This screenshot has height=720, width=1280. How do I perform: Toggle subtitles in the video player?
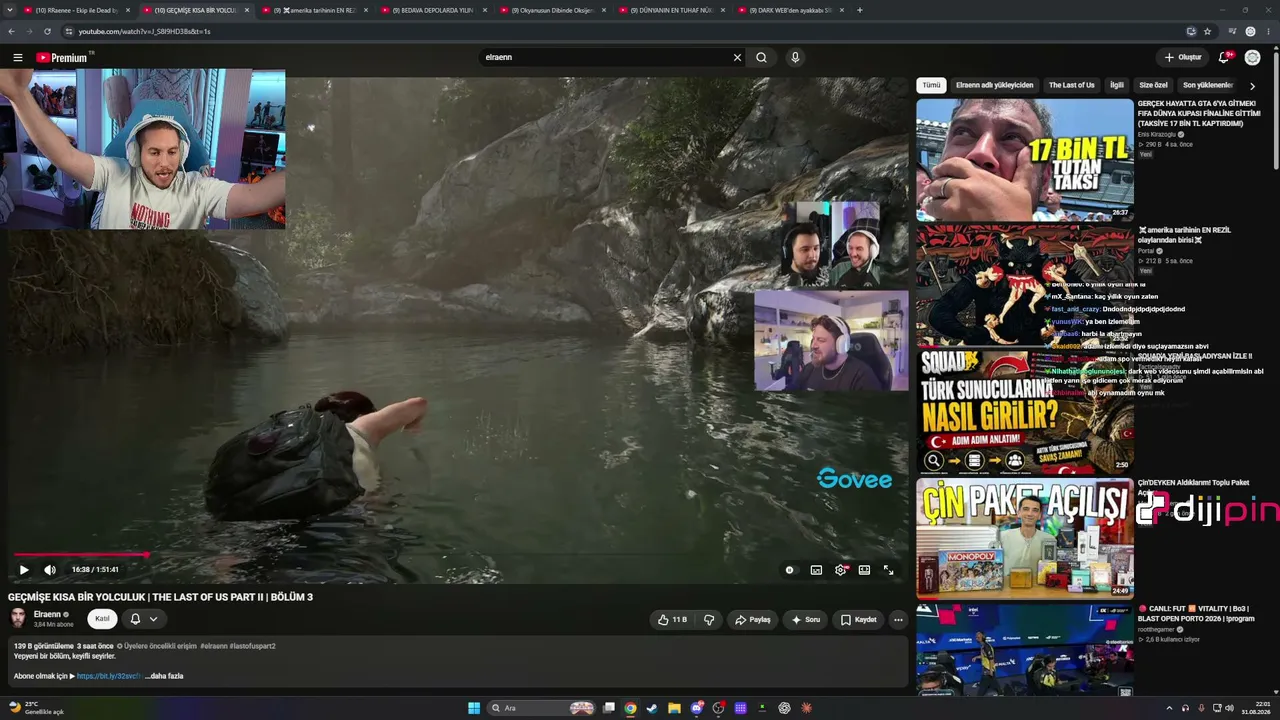pos(816,570)
